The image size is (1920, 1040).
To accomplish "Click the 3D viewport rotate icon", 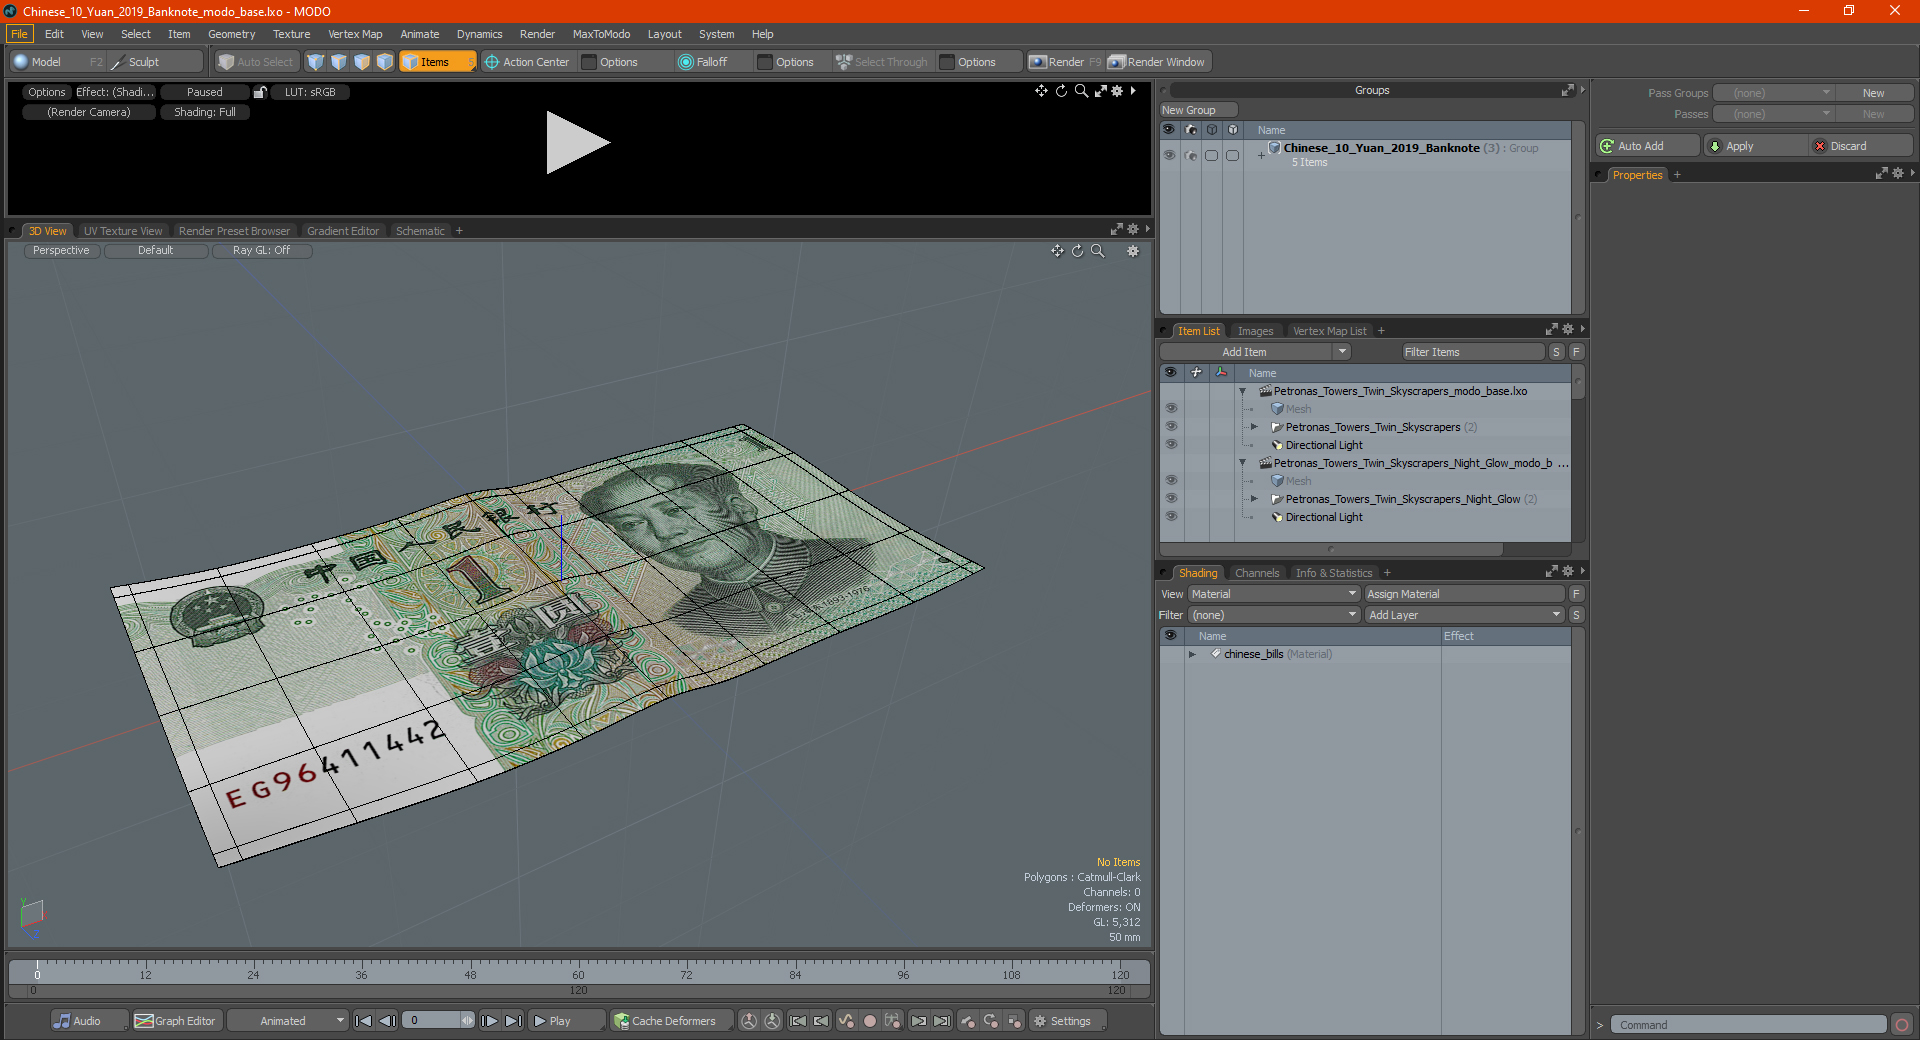I will click(x=1077, y=251).
